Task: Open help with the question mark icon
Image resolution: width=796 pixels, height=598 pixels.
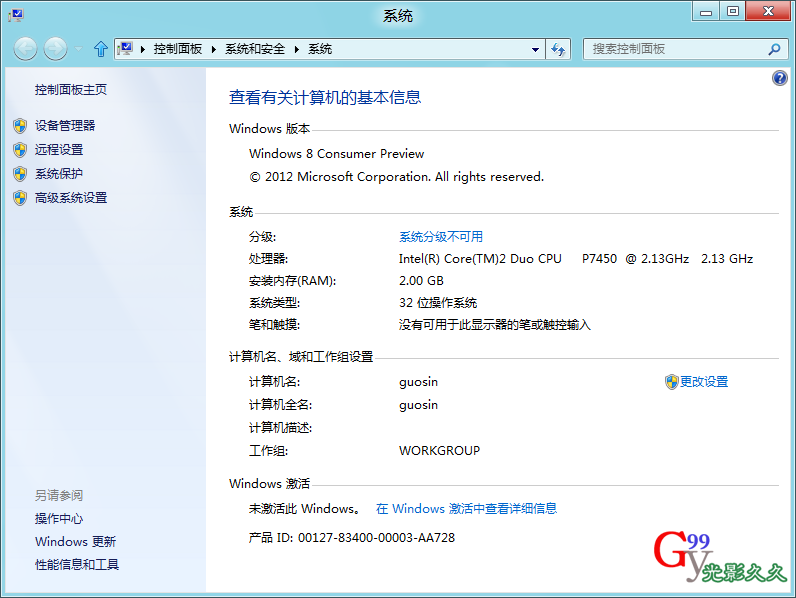Action: coord(780,78)
